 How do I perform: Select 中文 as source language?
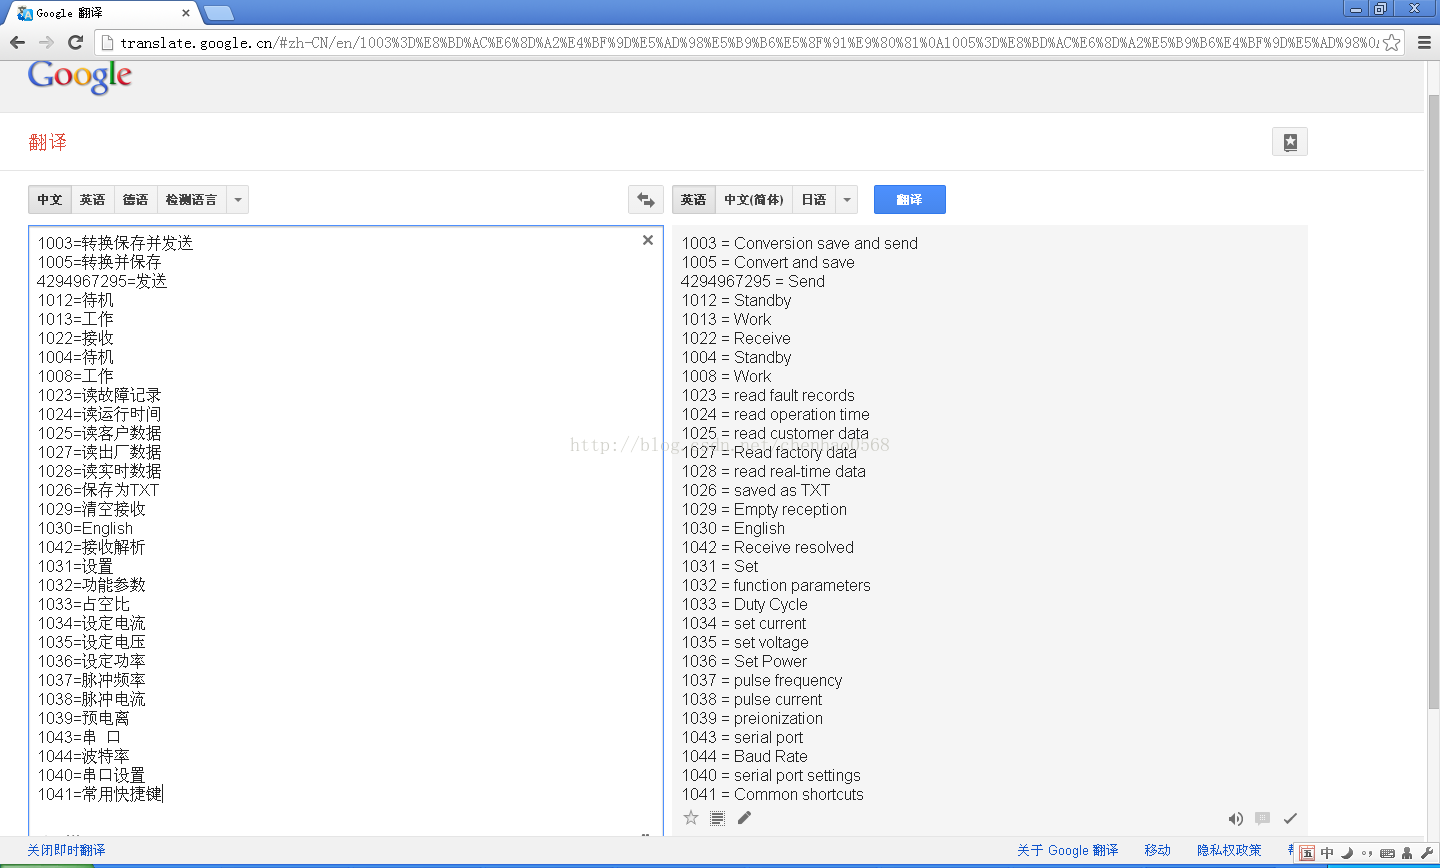coord(50,200)
